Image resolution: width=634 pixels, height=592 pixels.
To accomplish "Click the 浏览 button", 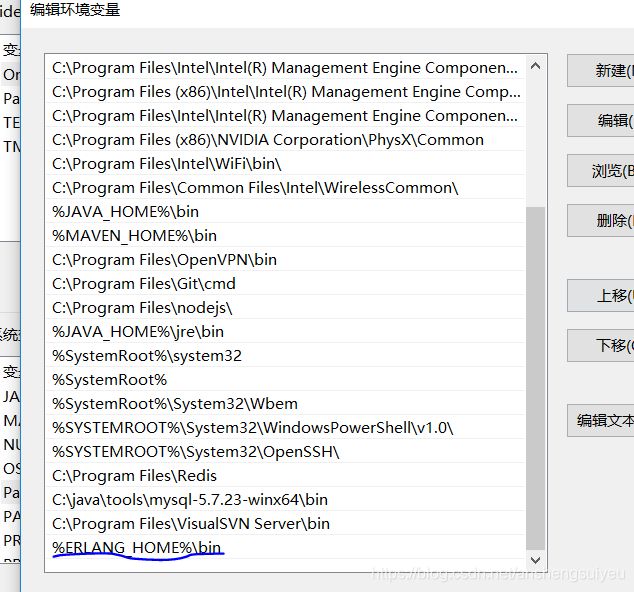I will click(x=601, y=171).
